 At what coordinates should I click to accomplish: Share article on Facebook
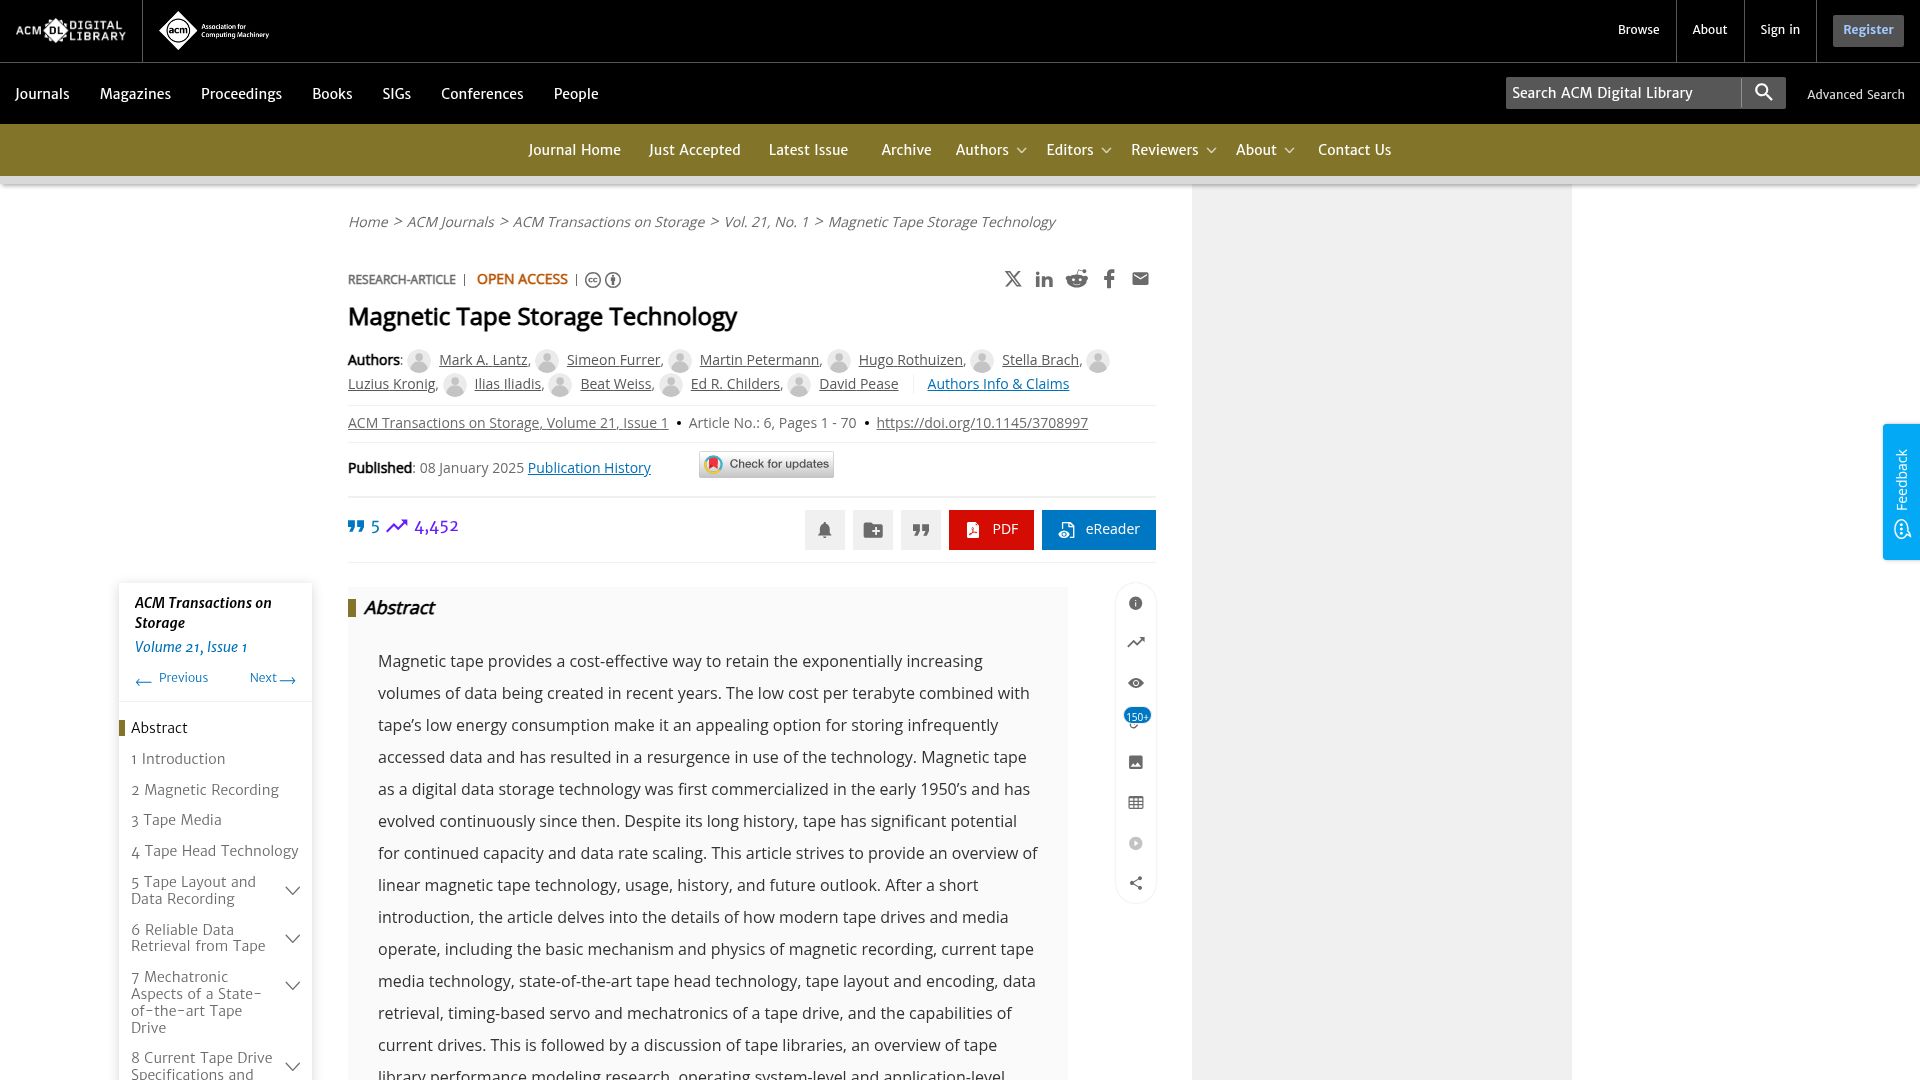(1109, 279)
